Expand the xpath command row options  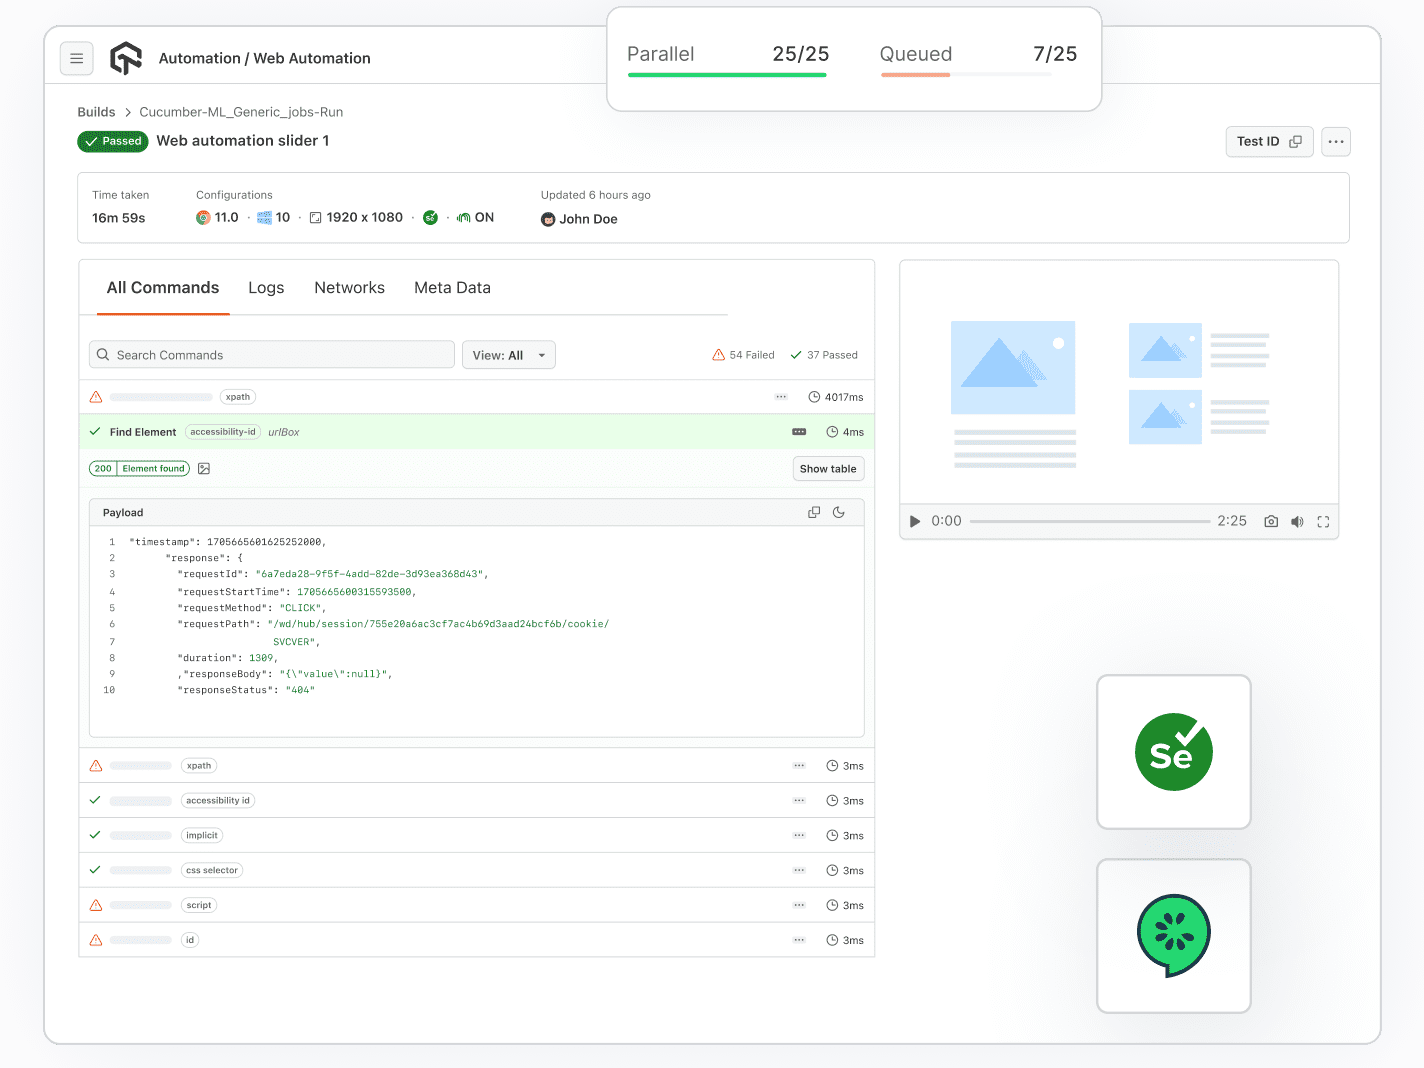pos(780,396)
